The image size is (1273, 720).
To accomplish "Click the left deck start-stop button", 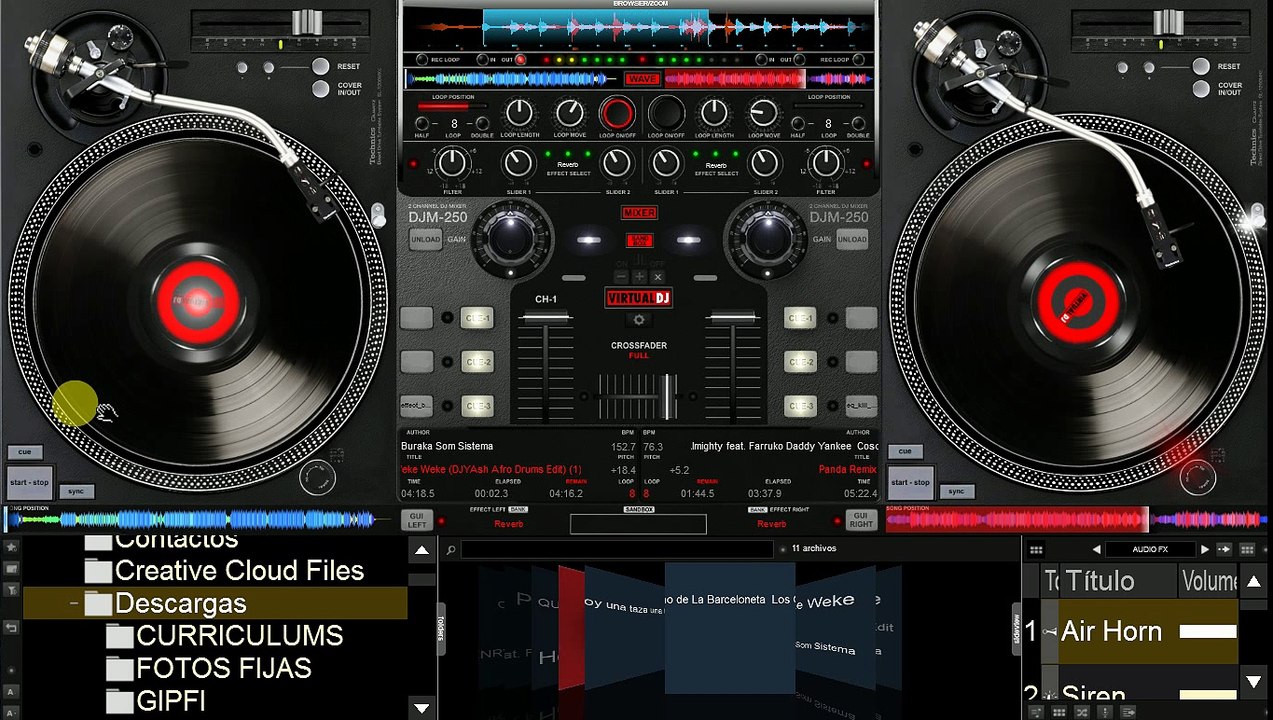I will coord(30,482).
